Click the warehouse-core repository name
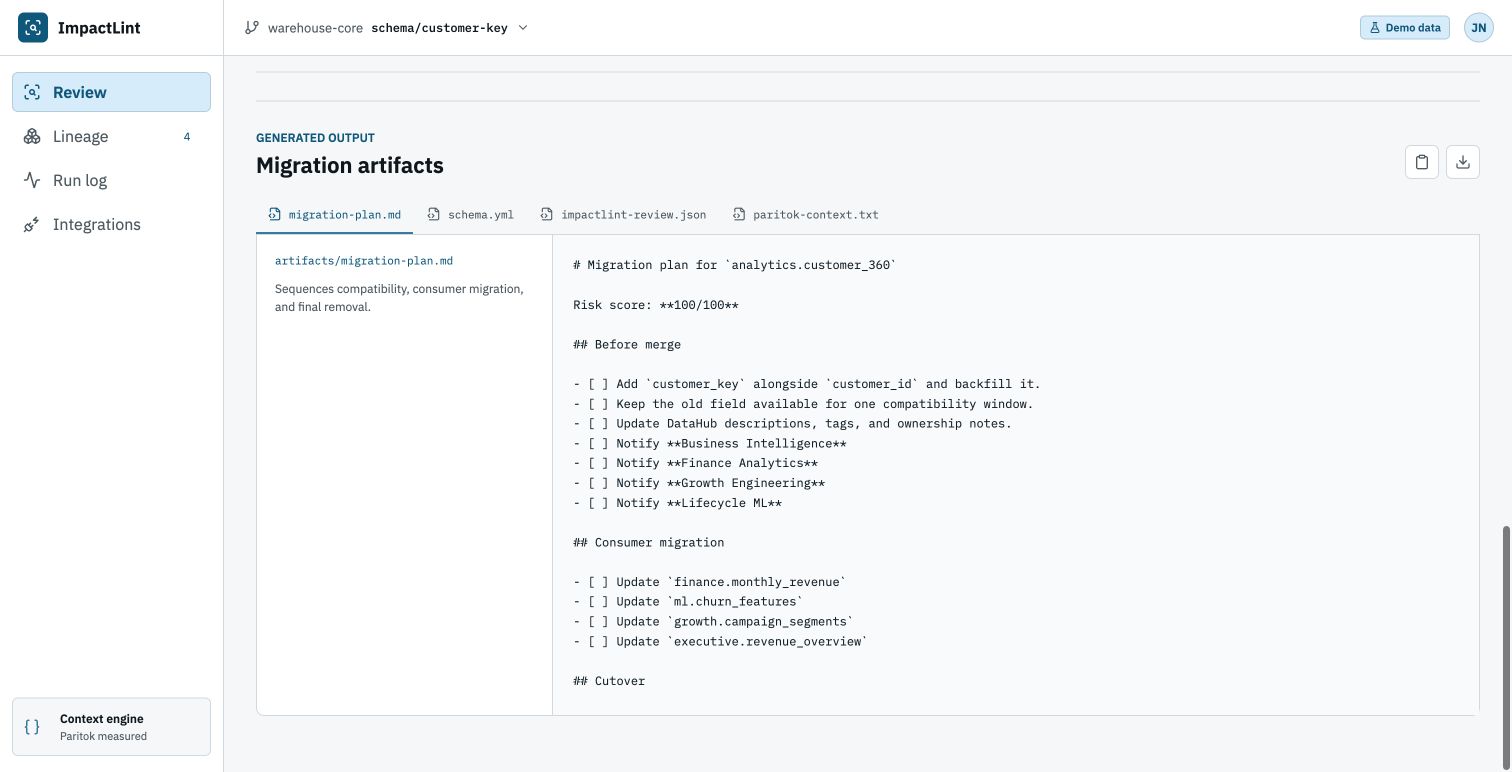The image size is (1512, 772). click(x=315, y=28)
